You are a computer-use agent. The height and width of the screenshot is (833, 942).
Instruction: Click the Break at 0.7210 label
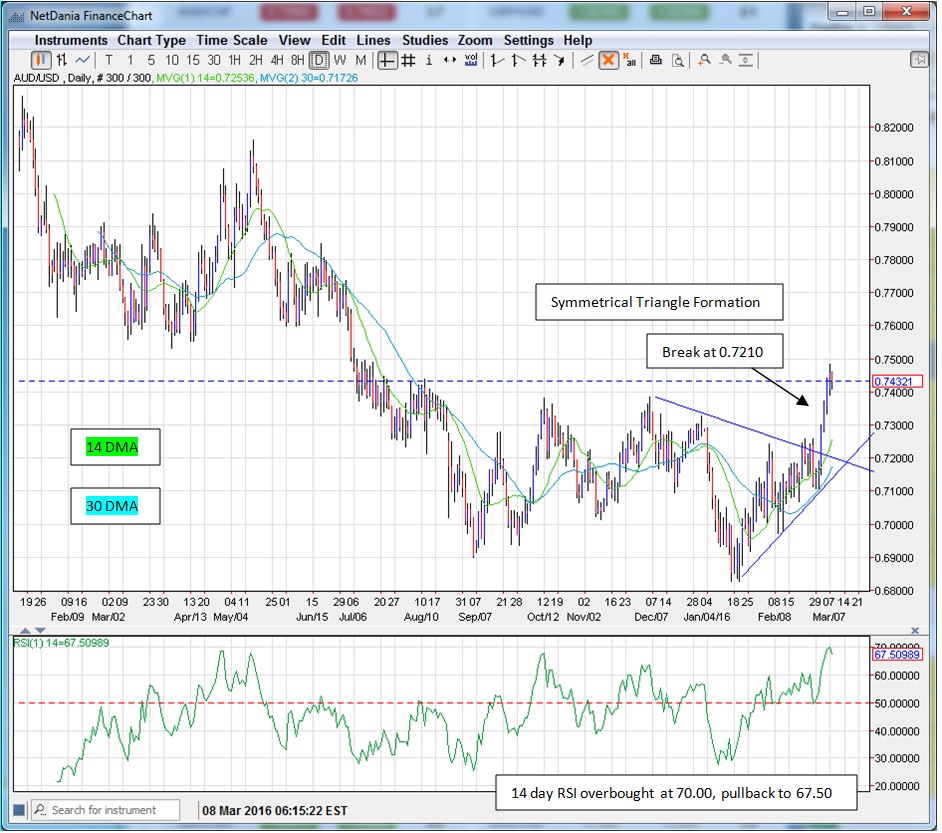[x=714, y=352]
